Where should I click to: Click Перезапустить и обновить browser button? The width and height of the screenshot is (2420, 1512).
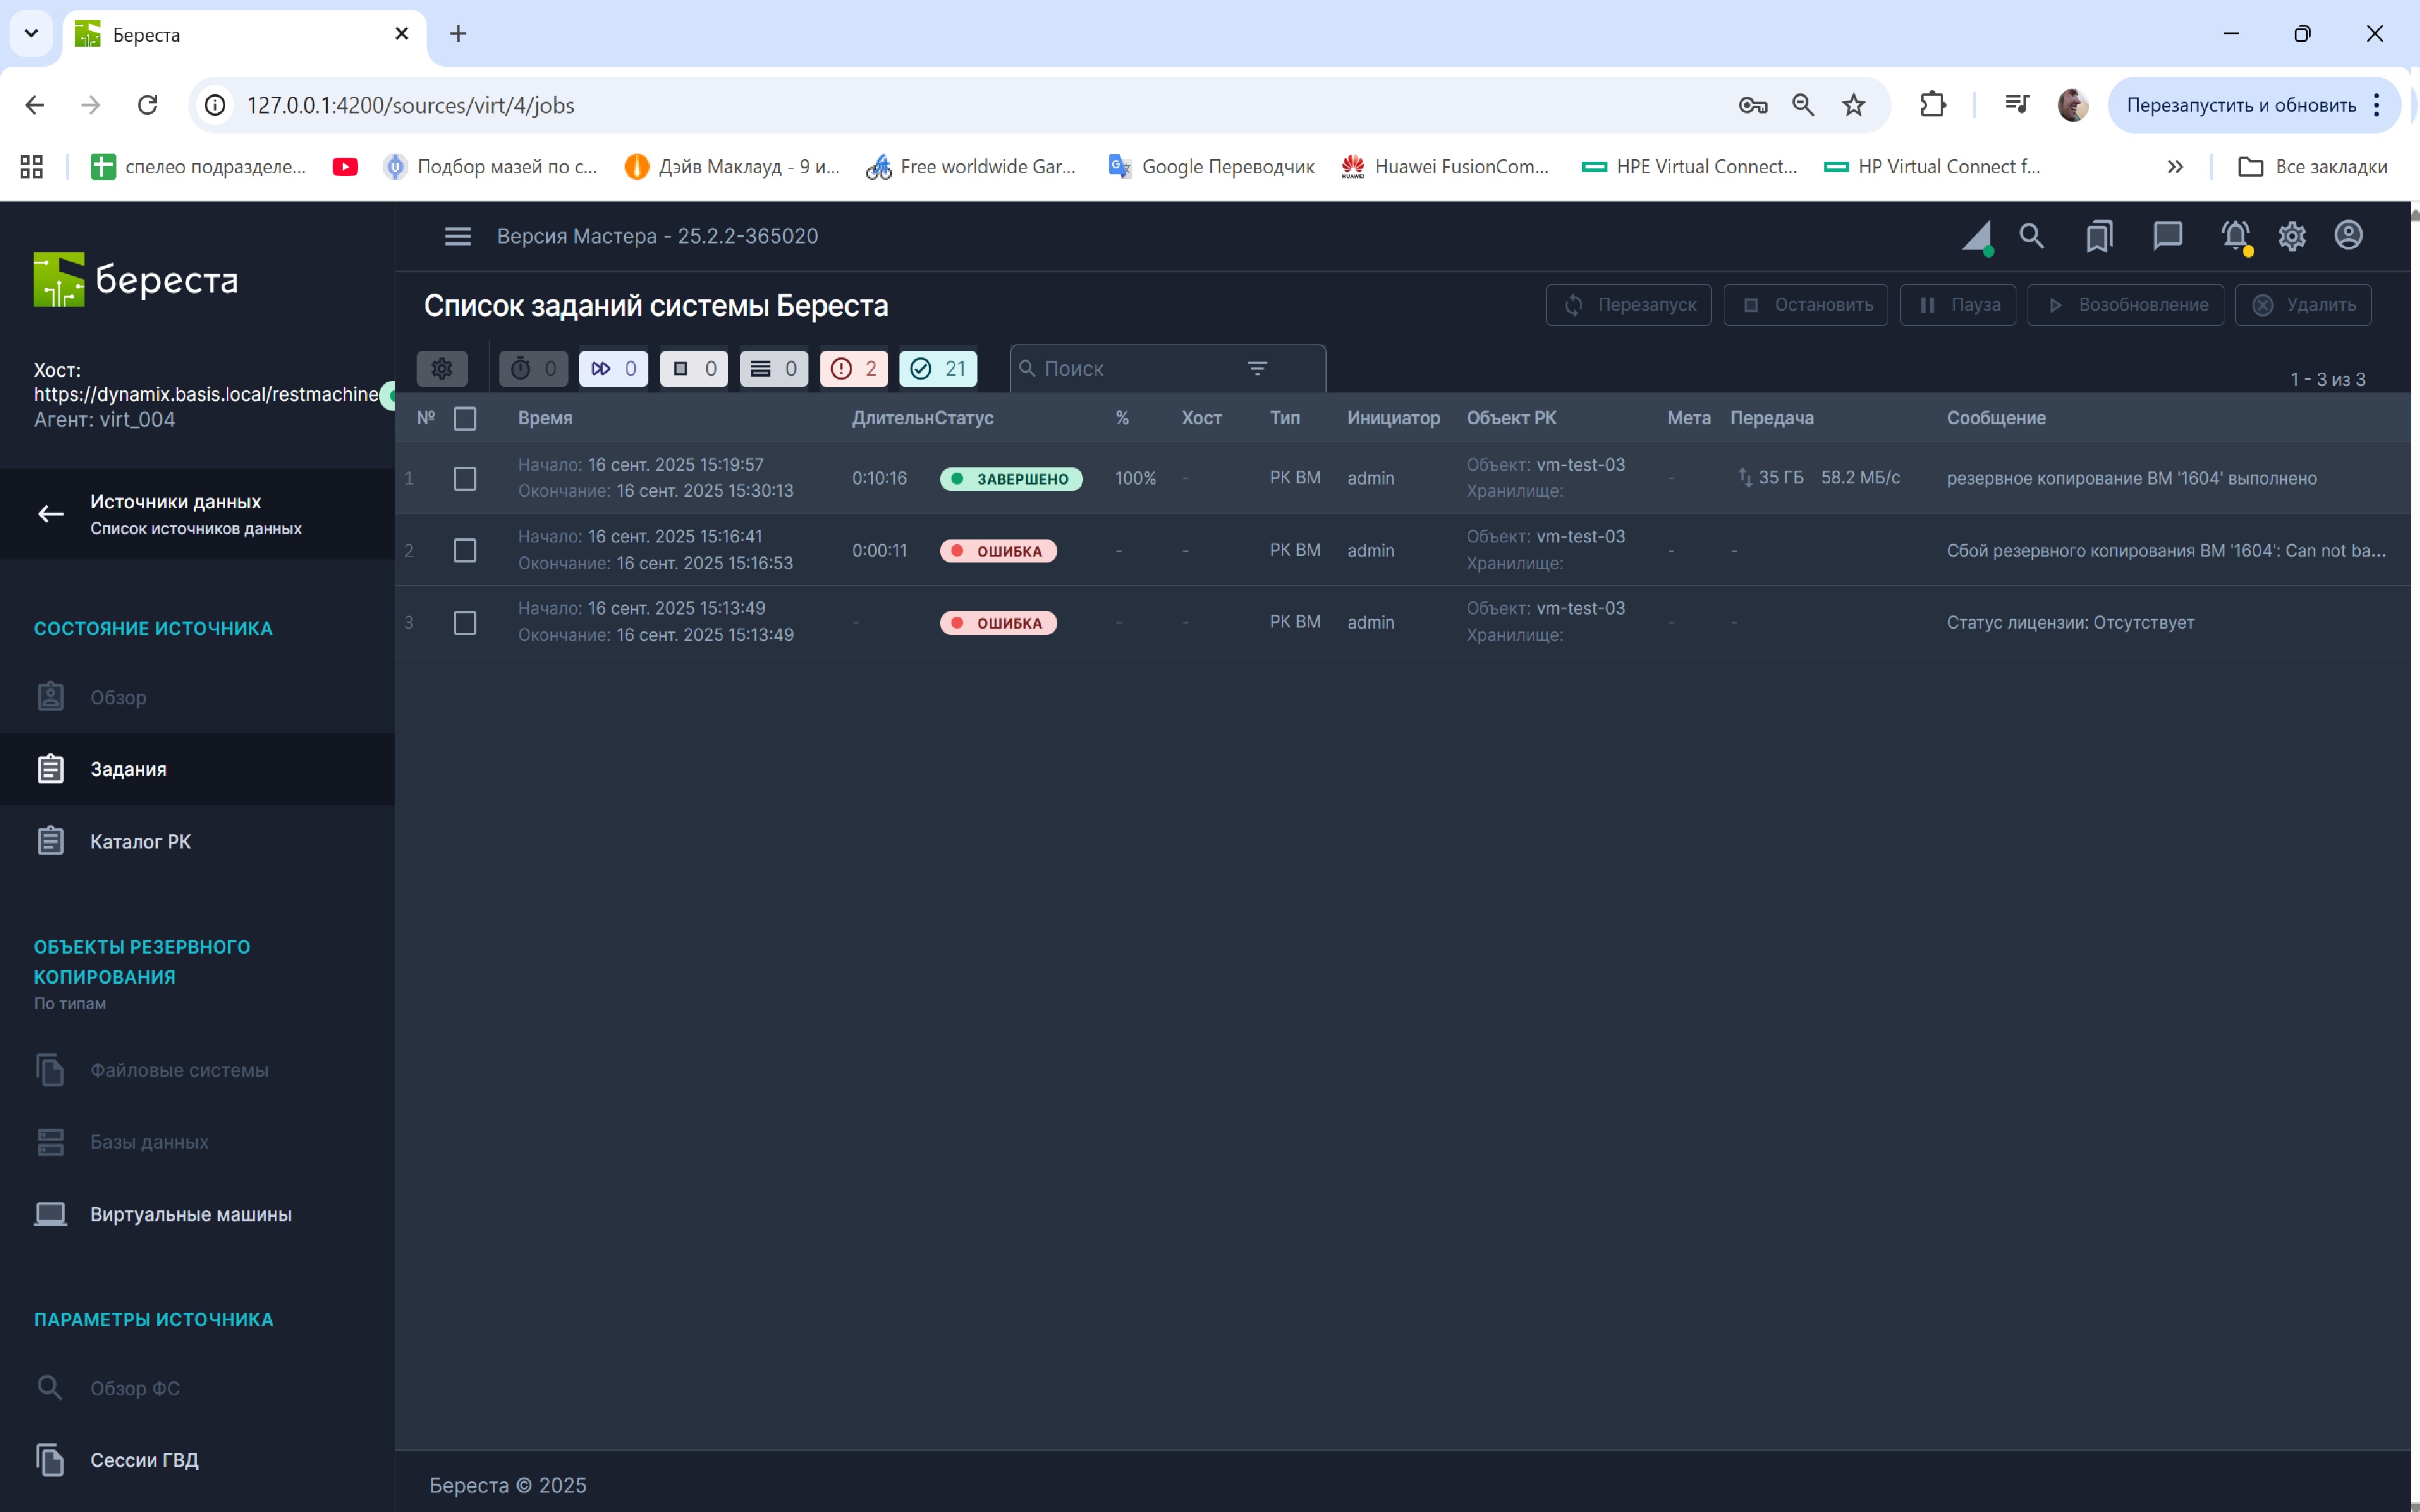click(x=2240, y=105)
